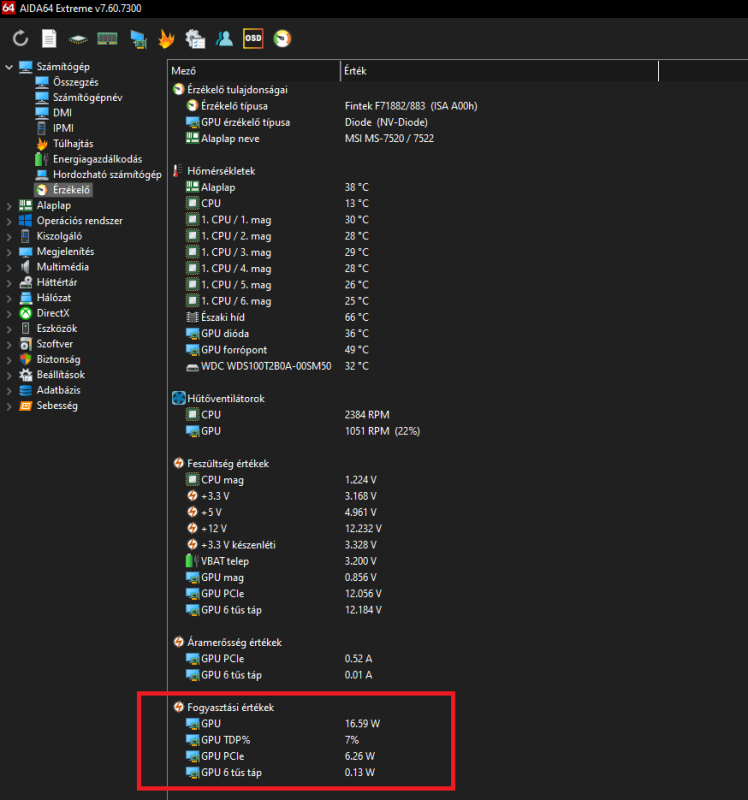Viewport: 748px width, 800px height.
Task: Open the Report document icon in toolbar
Action: (49, 38)
